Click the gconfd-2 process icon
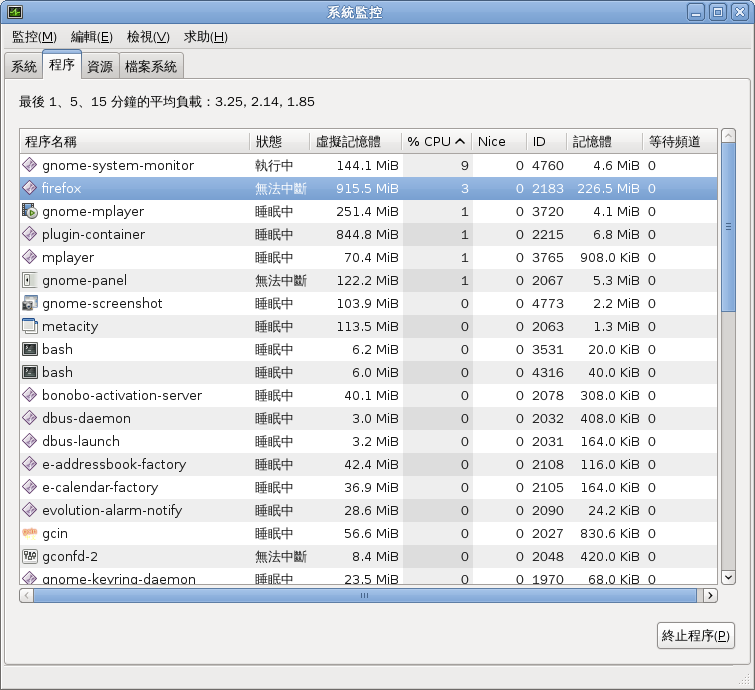This screenshot has width=755, height=690. click(30, 556)
